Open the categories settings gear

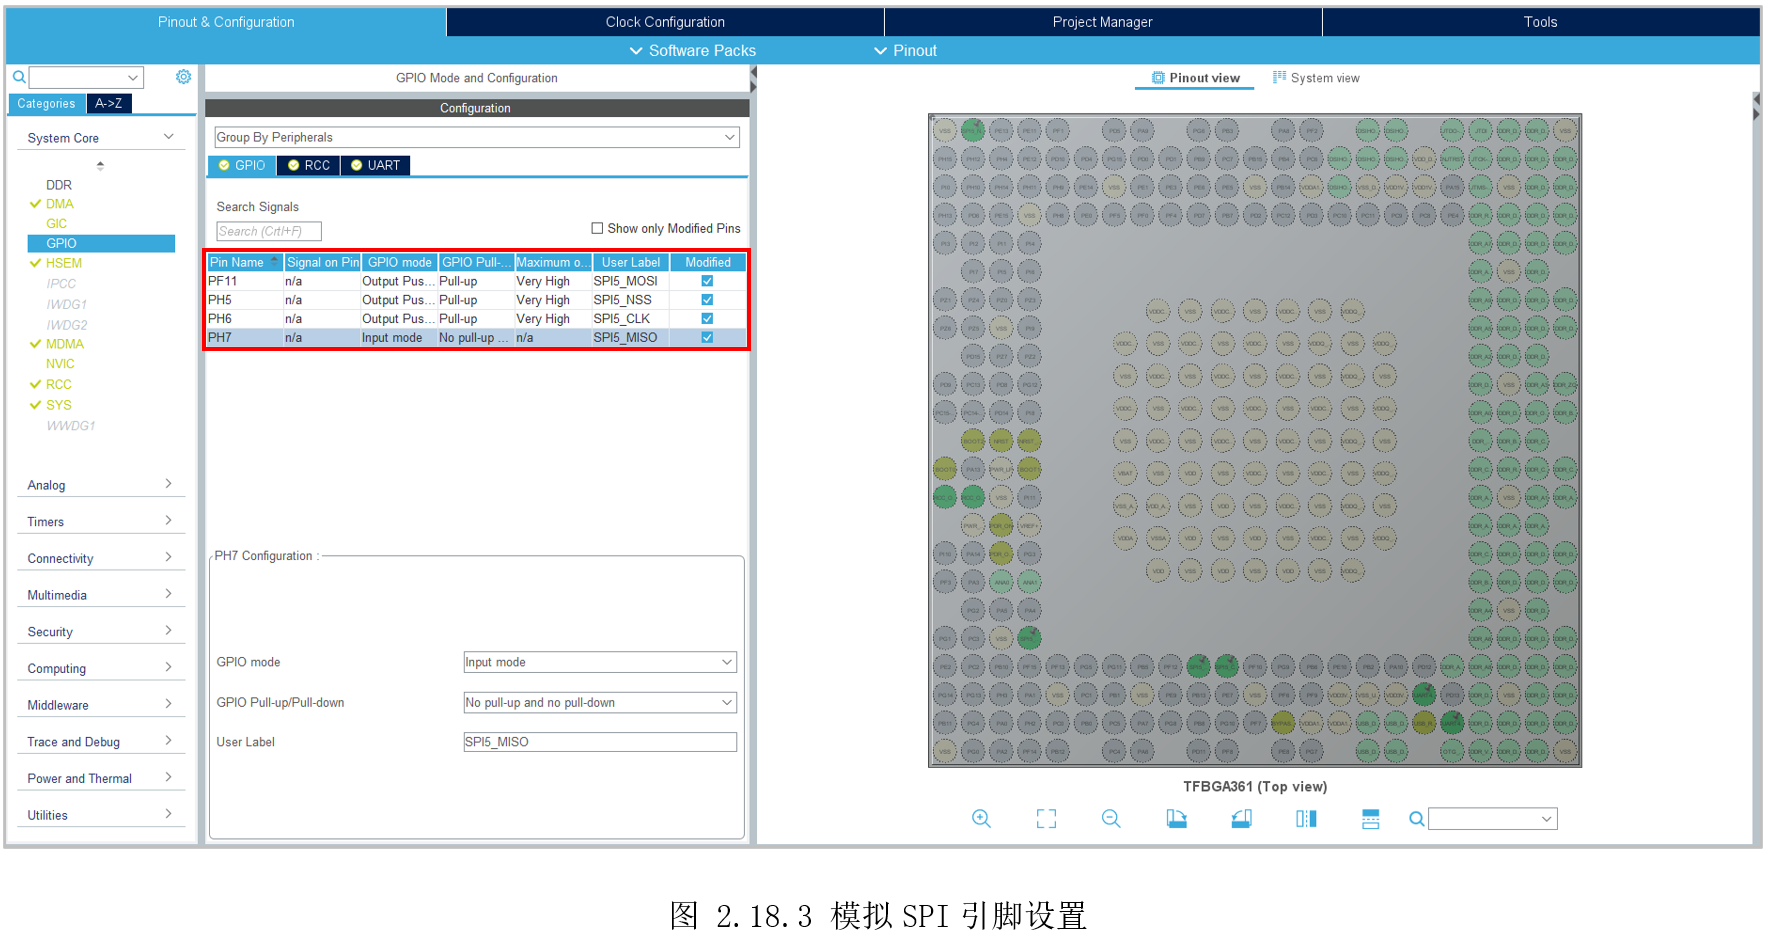(x=183, y=77)
